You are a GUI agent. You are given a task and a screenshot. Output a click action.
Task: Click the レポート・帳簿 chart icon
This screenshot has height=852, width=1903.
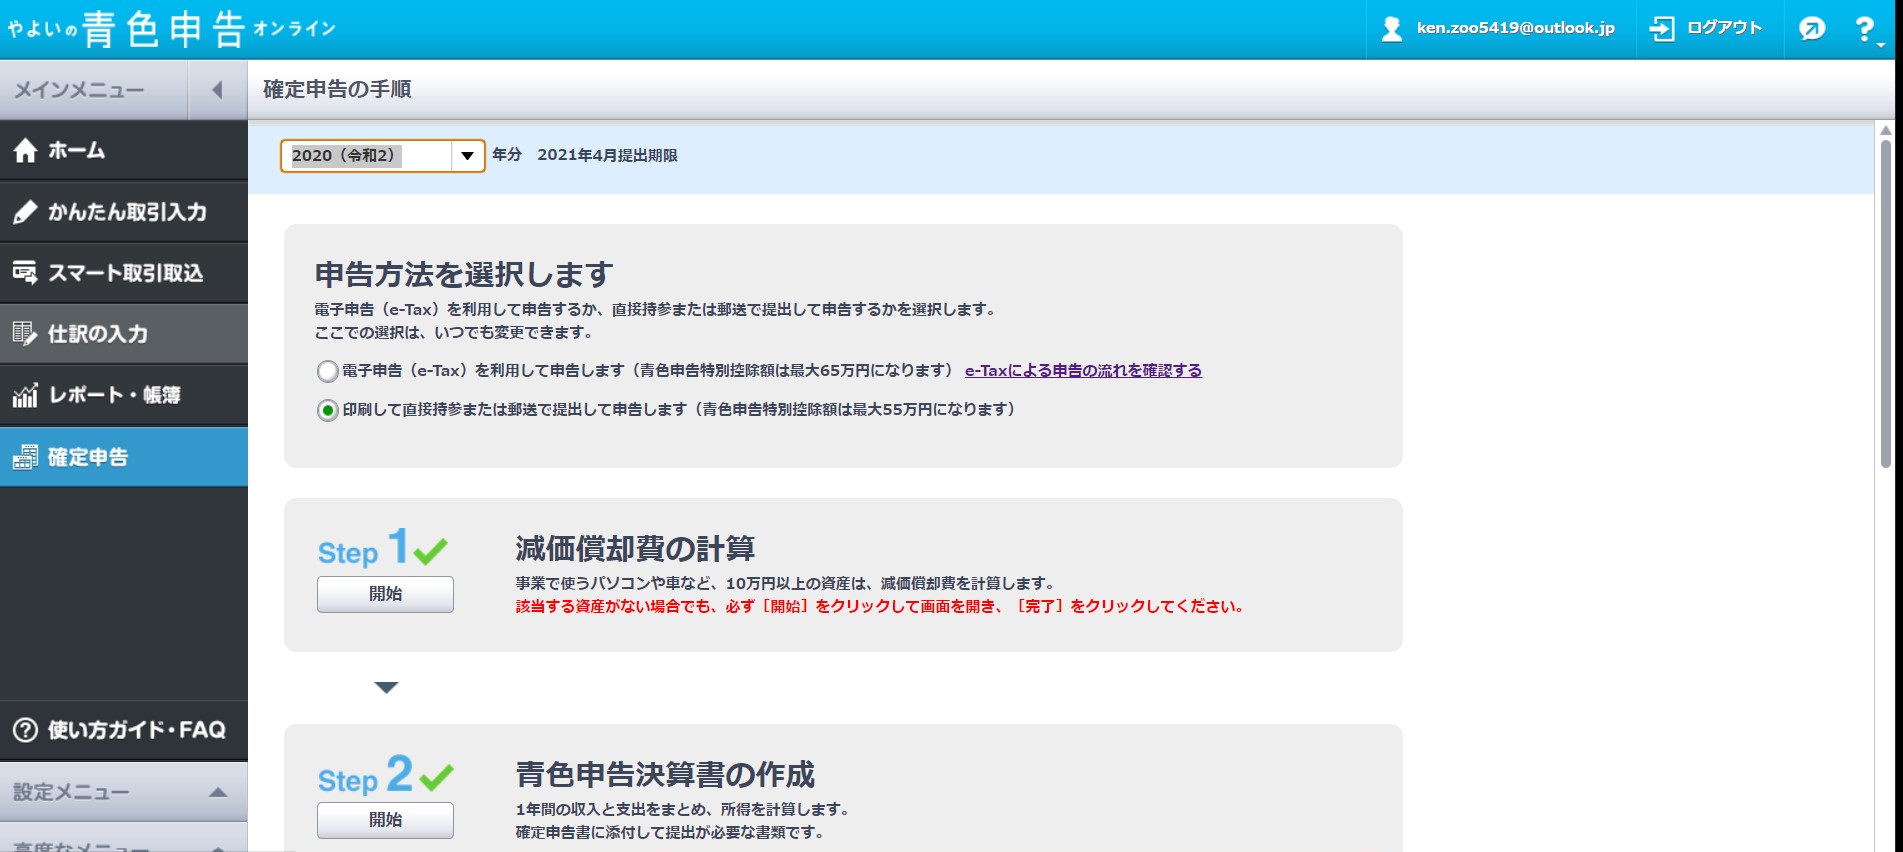(x=25, y=395)
